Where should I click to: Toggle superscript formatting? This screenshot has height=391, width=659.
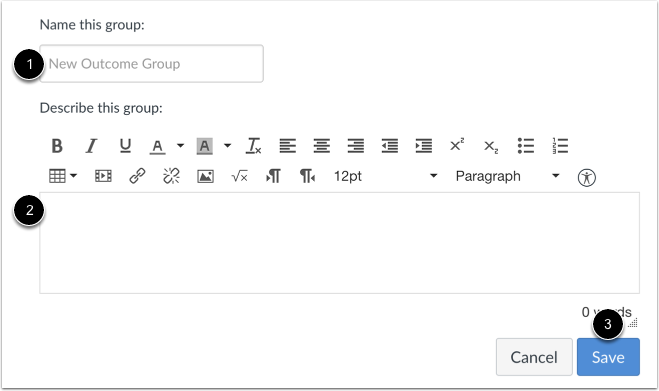coord(457,145)
